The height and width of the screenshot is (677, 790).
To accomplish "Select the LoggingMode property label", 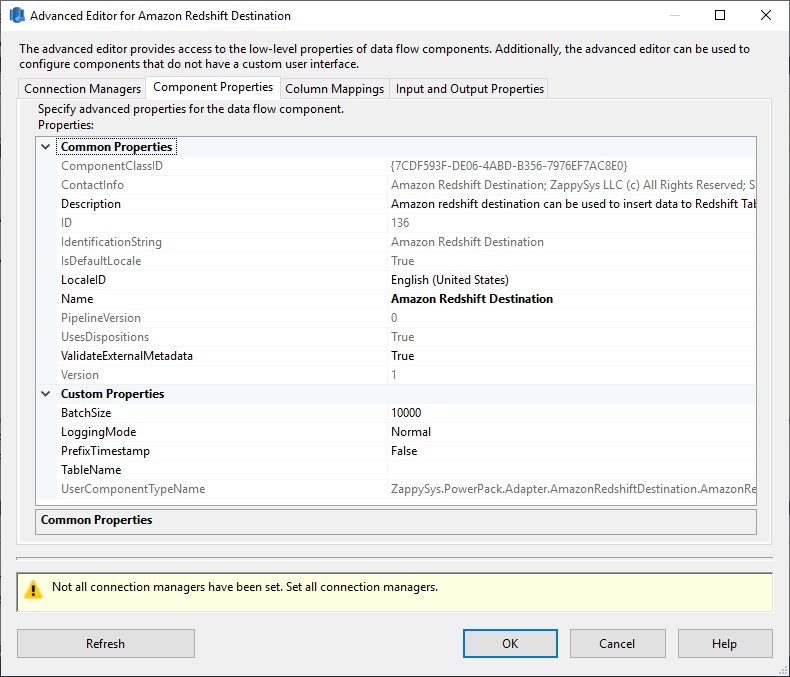I will coord(98,432).
